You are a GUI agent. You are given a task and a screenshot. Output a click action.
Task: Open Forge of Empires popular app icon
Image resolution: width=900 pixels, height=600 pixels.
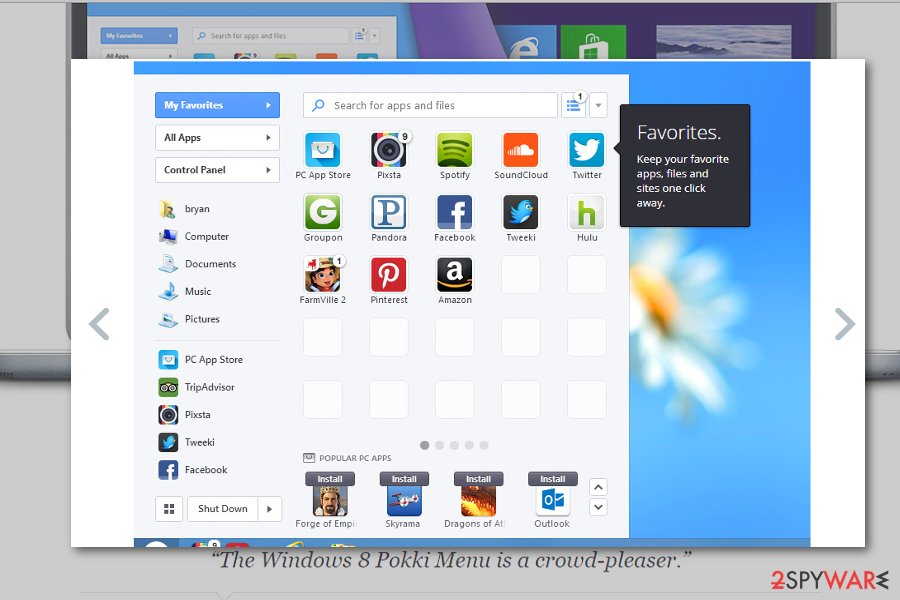click(329, 501)
